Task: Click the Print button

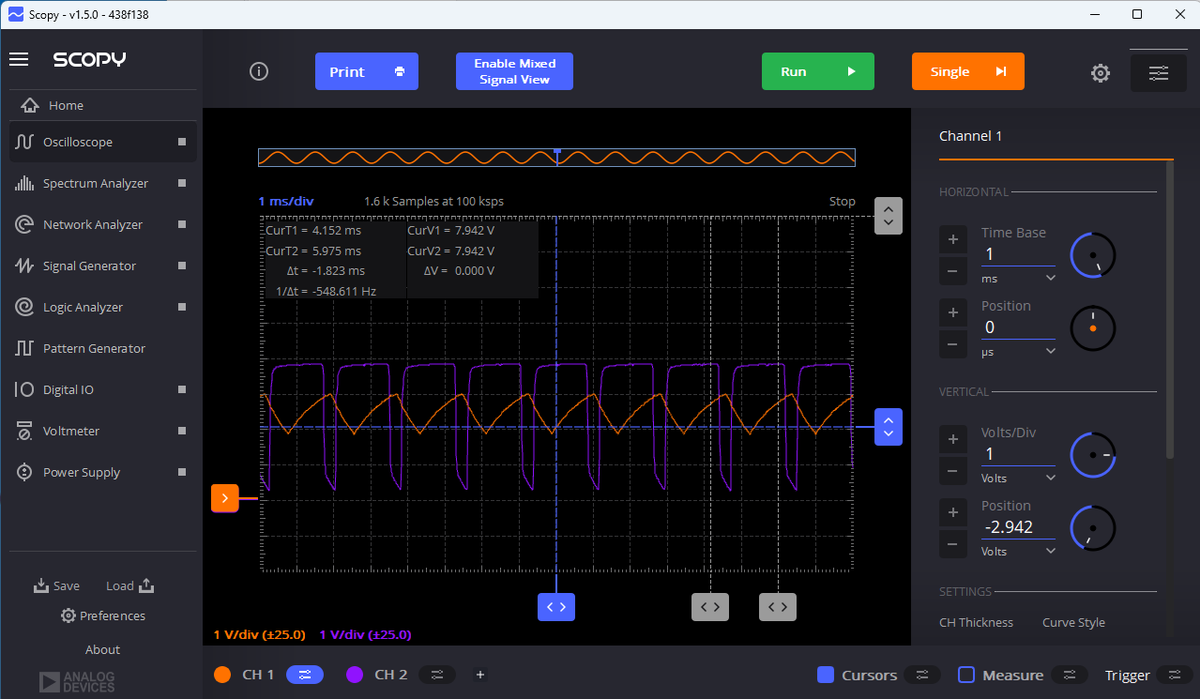Action: [x=366, y=72]
